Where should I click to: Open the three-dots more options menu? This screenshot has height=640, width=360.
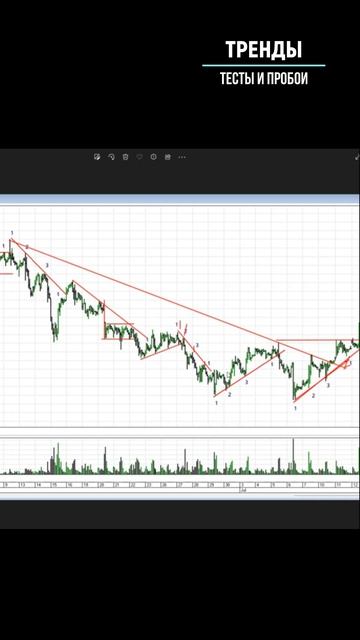click(x=182, y=157)
